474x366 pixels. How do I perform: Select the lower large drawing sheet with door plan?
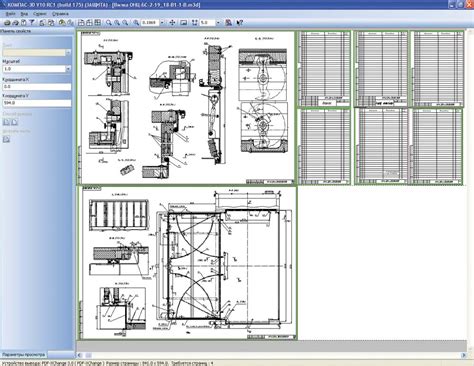187,263
